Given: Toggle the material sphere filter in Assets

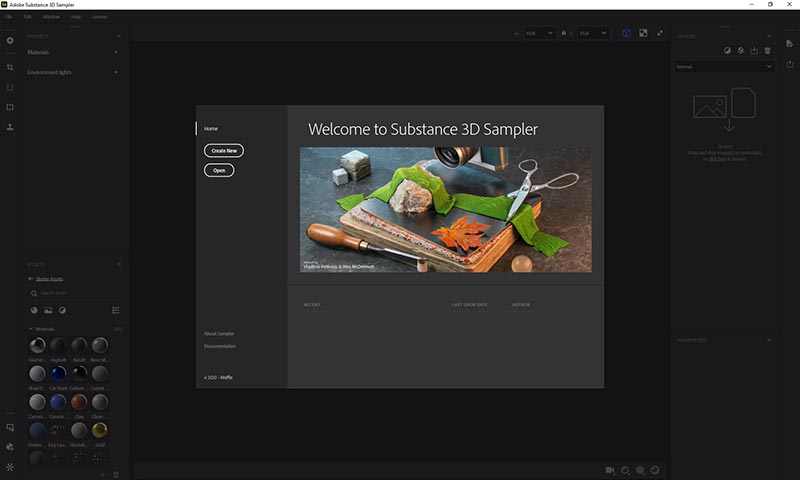Looking at the screenshot, I should point(34,310).
